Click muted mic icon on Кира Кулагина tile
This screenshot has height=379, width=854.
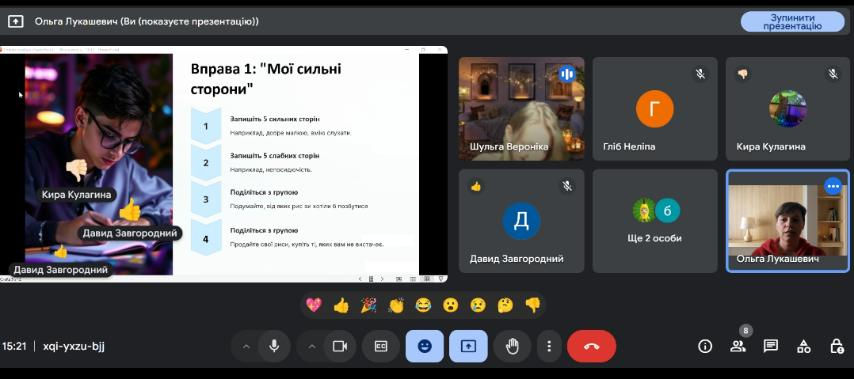833,74
